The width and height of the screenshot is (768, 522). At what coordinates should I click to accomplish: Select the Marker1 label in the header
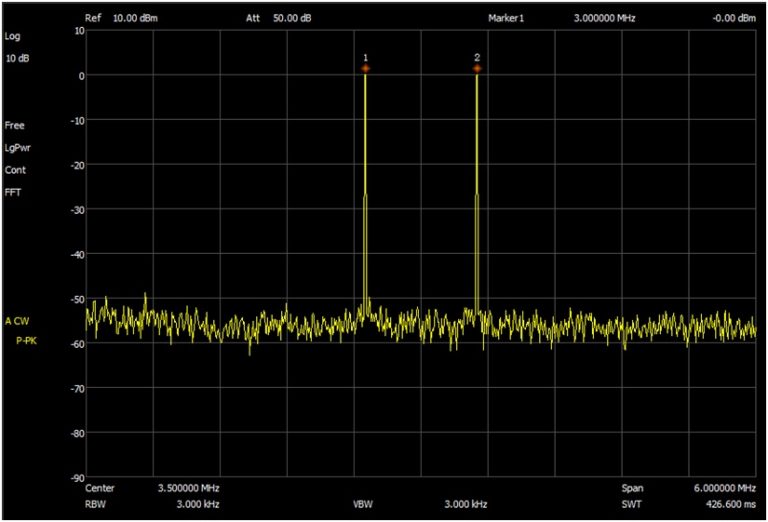pyautogui.click(x=505, y=19)
